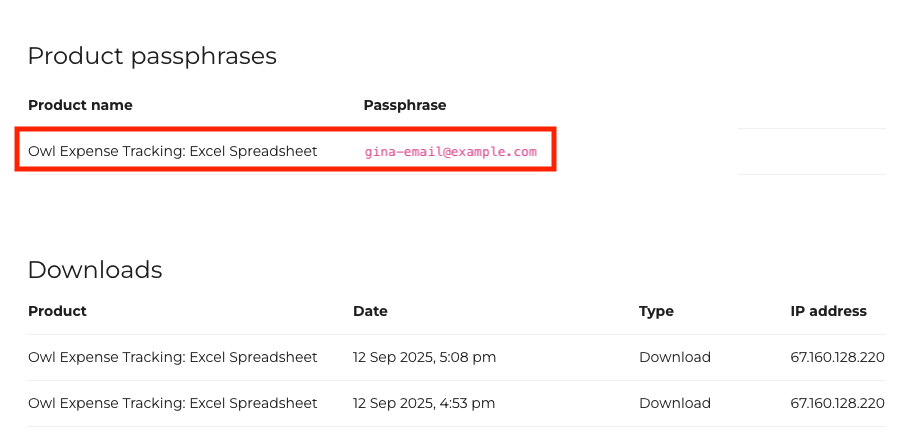Click the Date column header

click(x=370, y=311)
